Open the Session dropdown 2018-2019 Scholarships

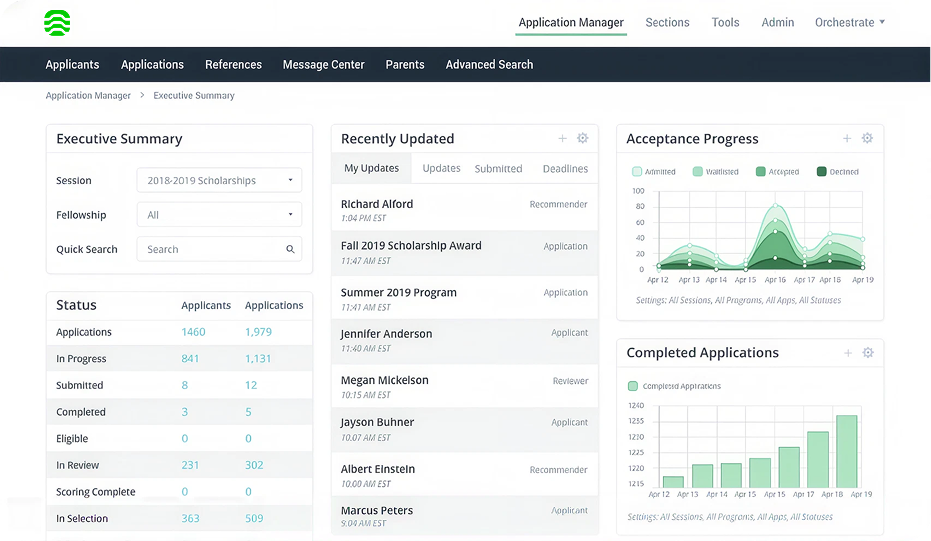pos(219,180)
